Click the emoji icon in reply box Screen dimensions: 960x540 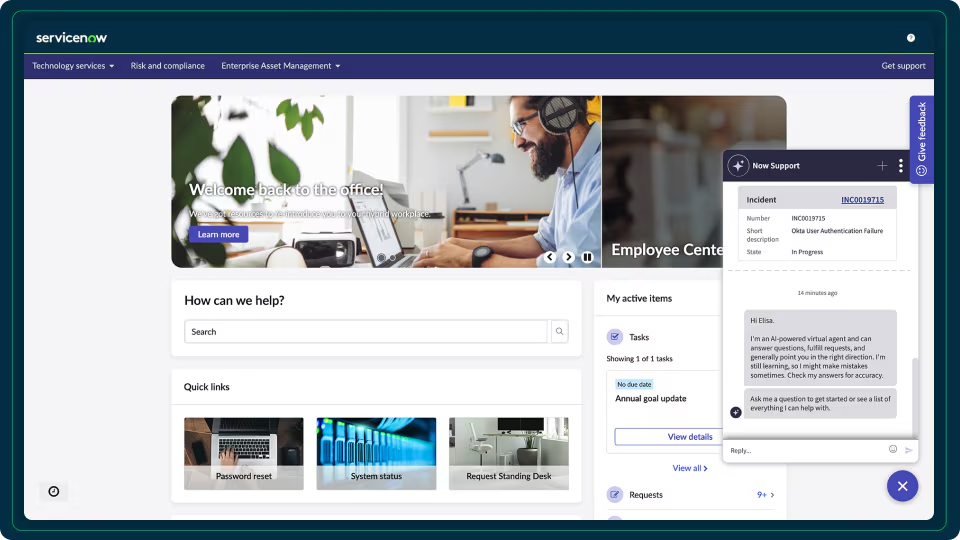[x=893, y=450]
